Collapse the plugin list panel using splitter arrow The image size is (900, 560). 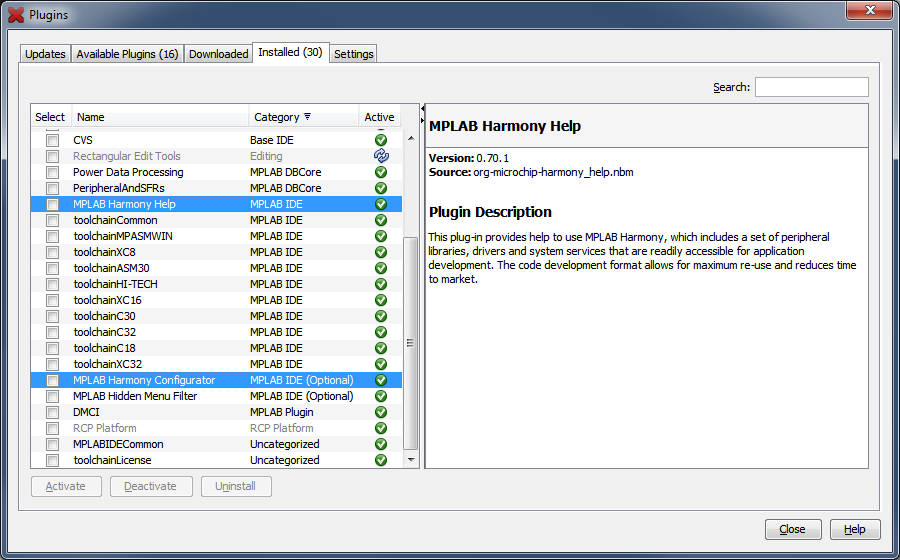pos(422,107)
